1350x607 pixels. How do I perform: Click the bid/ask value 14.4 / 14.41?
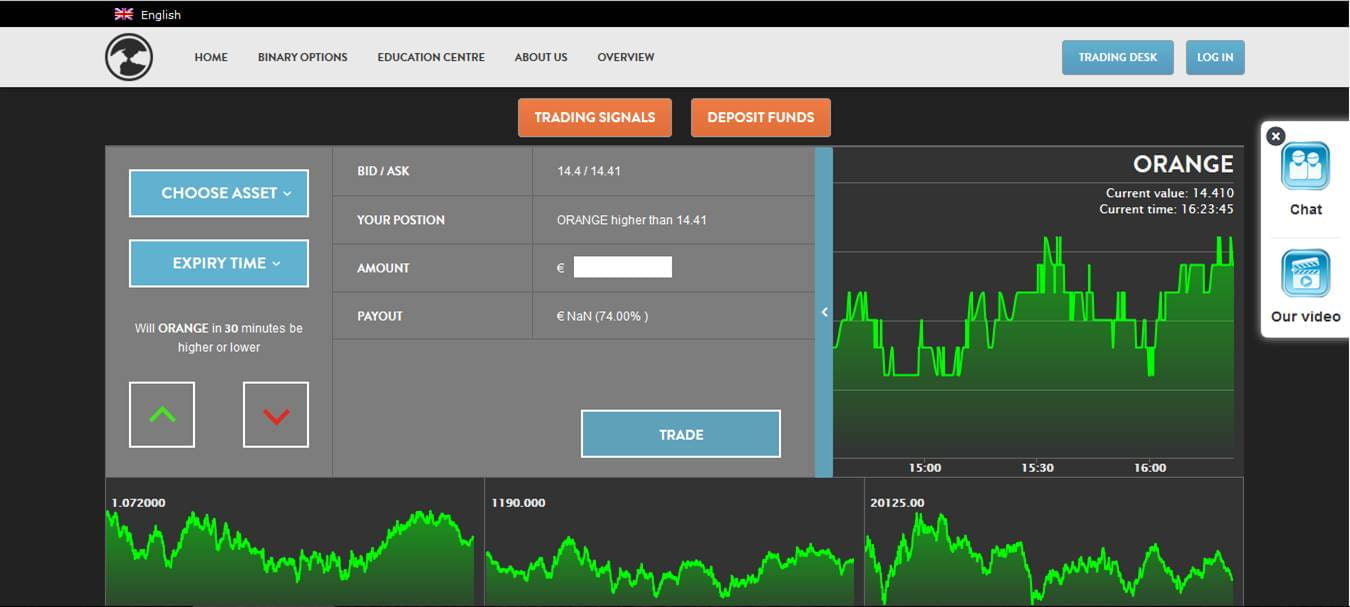point(589,171)
